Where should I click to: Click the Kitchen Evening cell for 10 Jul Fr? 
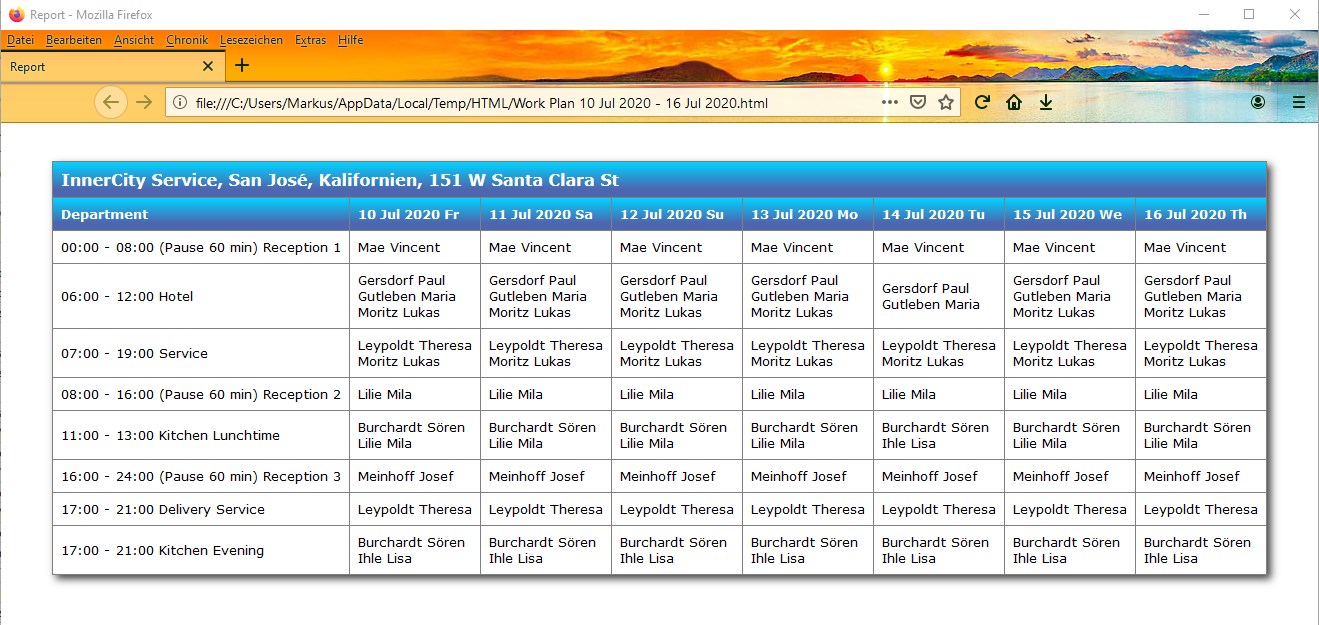click(x=415, y=550)
